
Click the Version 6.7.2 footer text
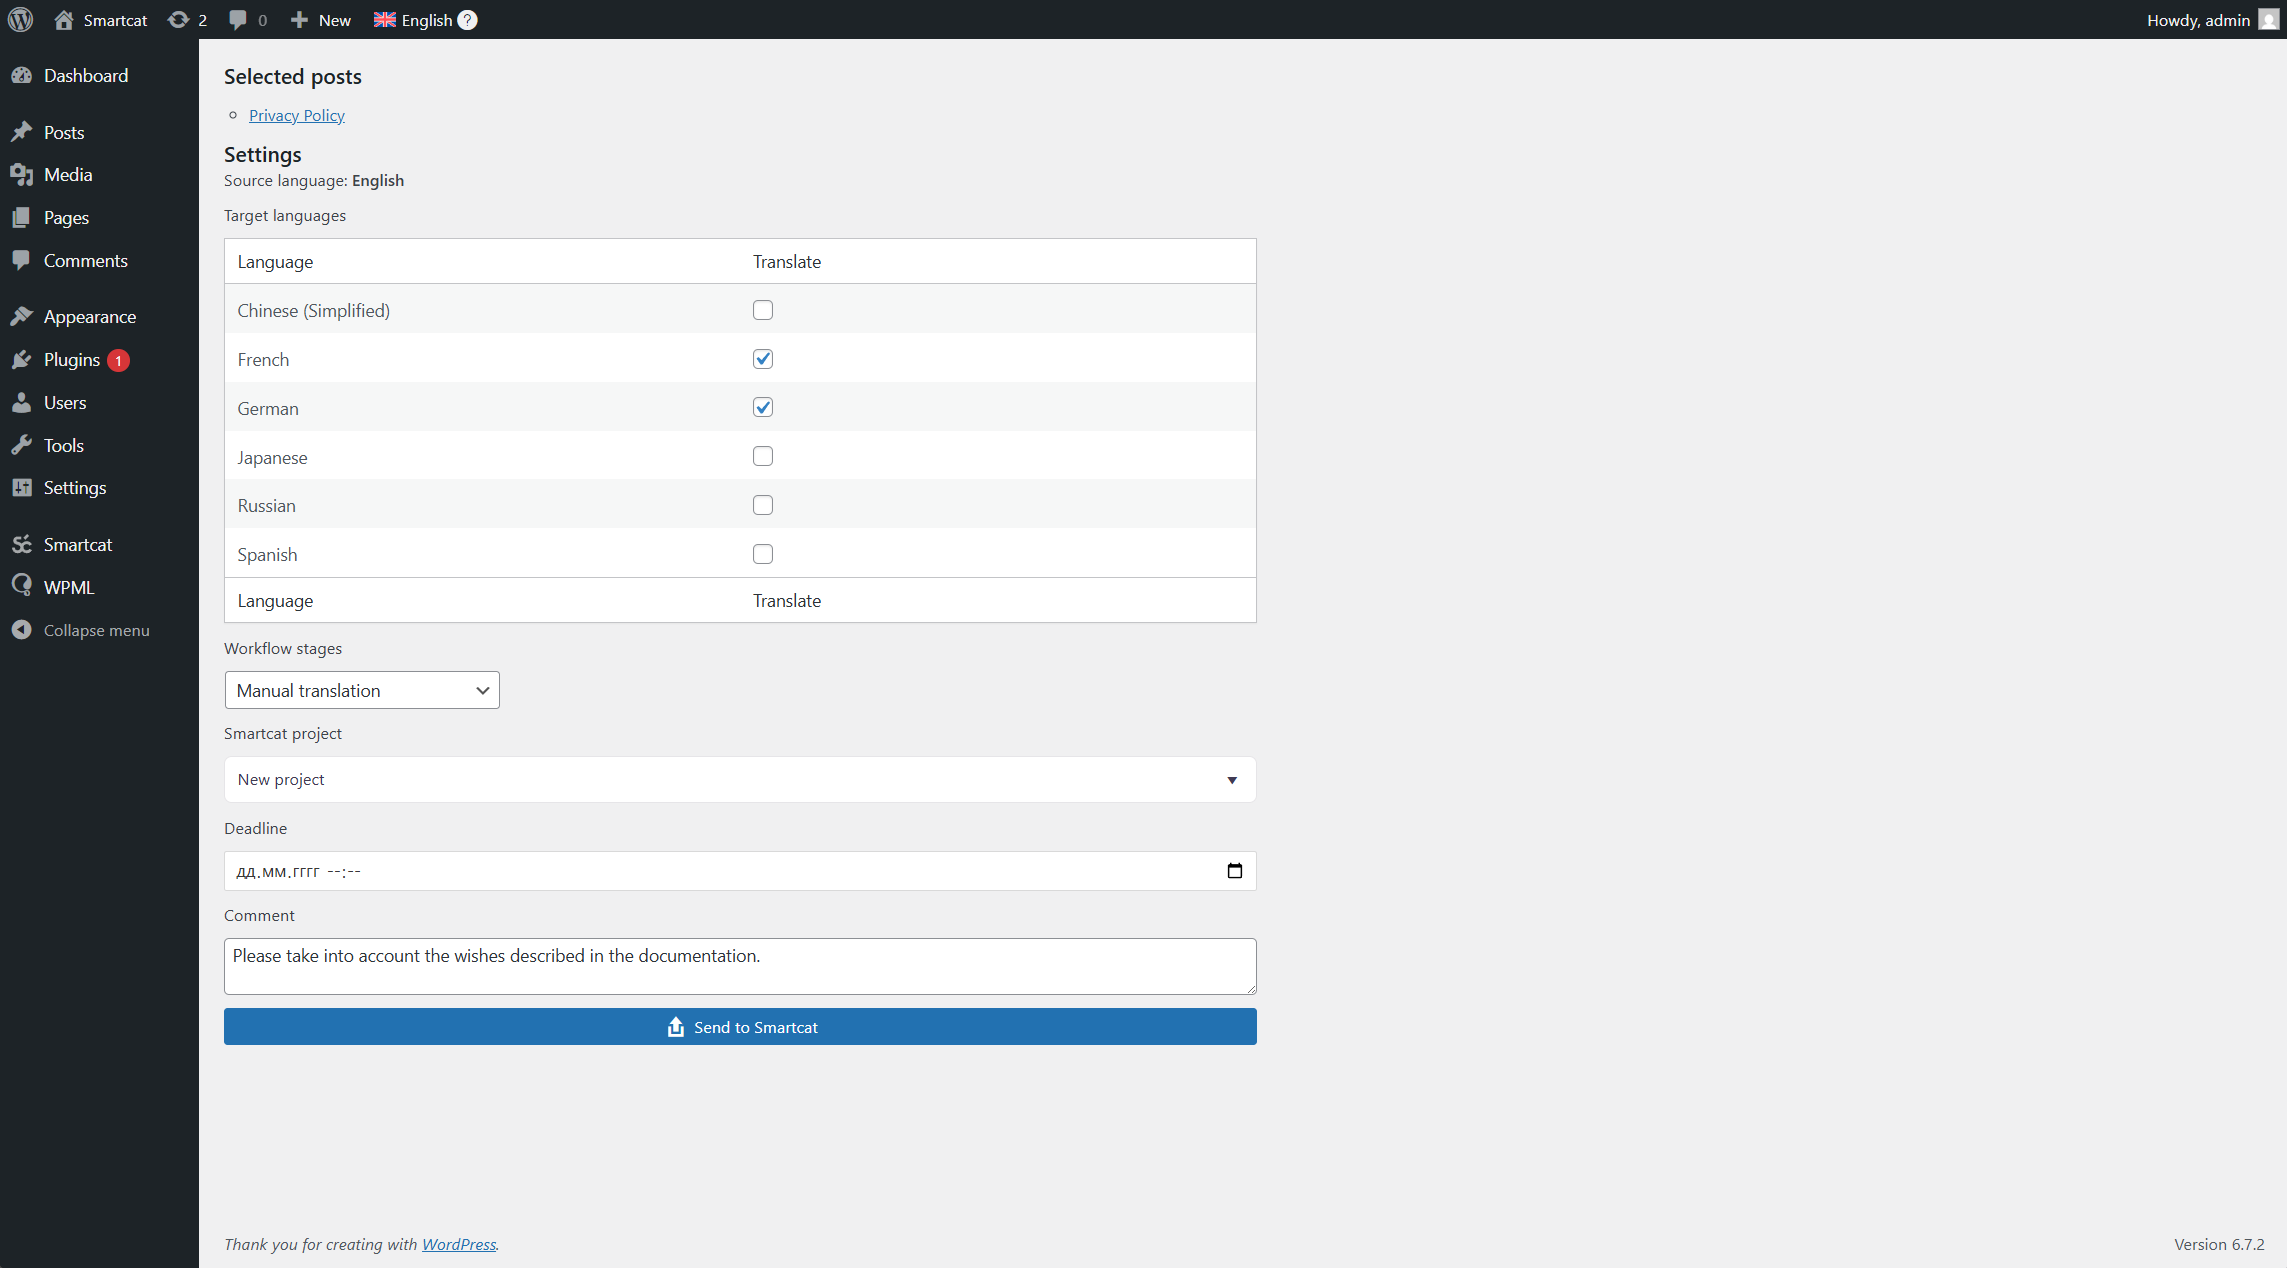2219,1244
